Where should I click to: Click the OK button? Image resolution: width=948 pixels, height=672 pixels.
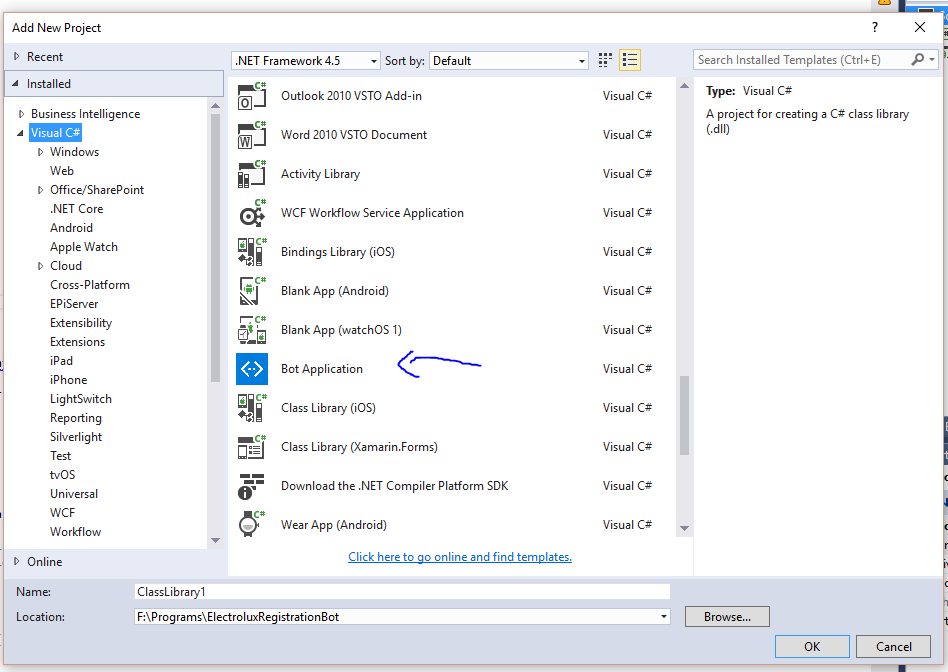coord(812,647)
